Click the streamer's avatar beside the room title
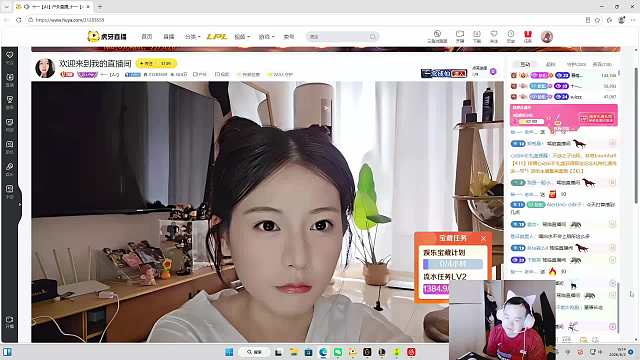Screen dimensions: 640x360 point(45,68)
